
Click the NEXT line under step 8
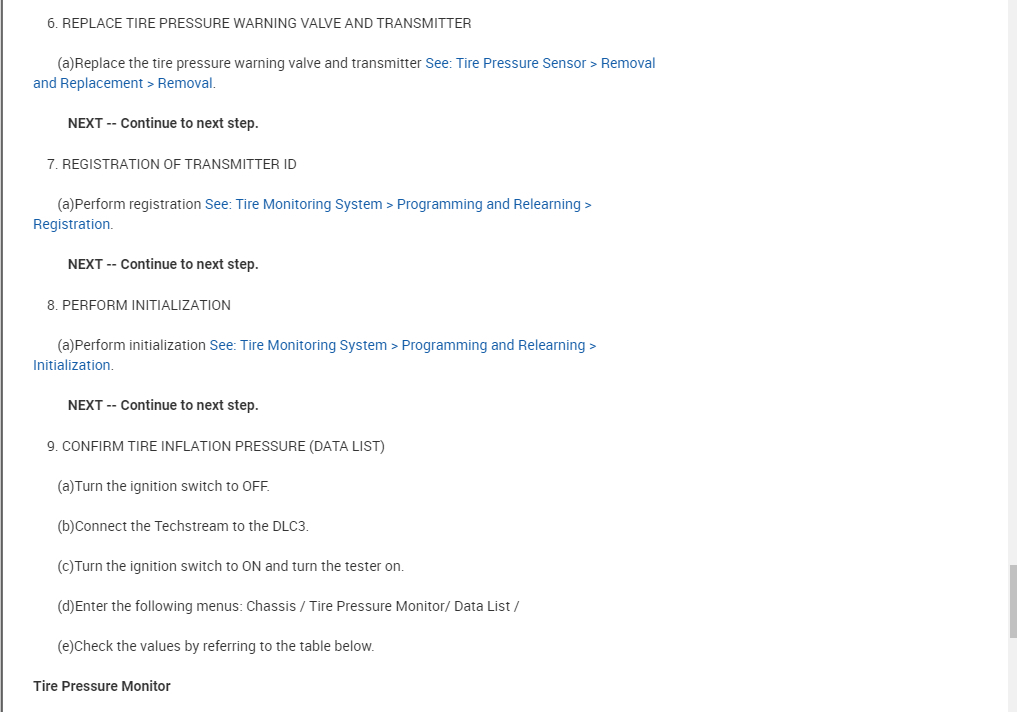pos(163,405)
